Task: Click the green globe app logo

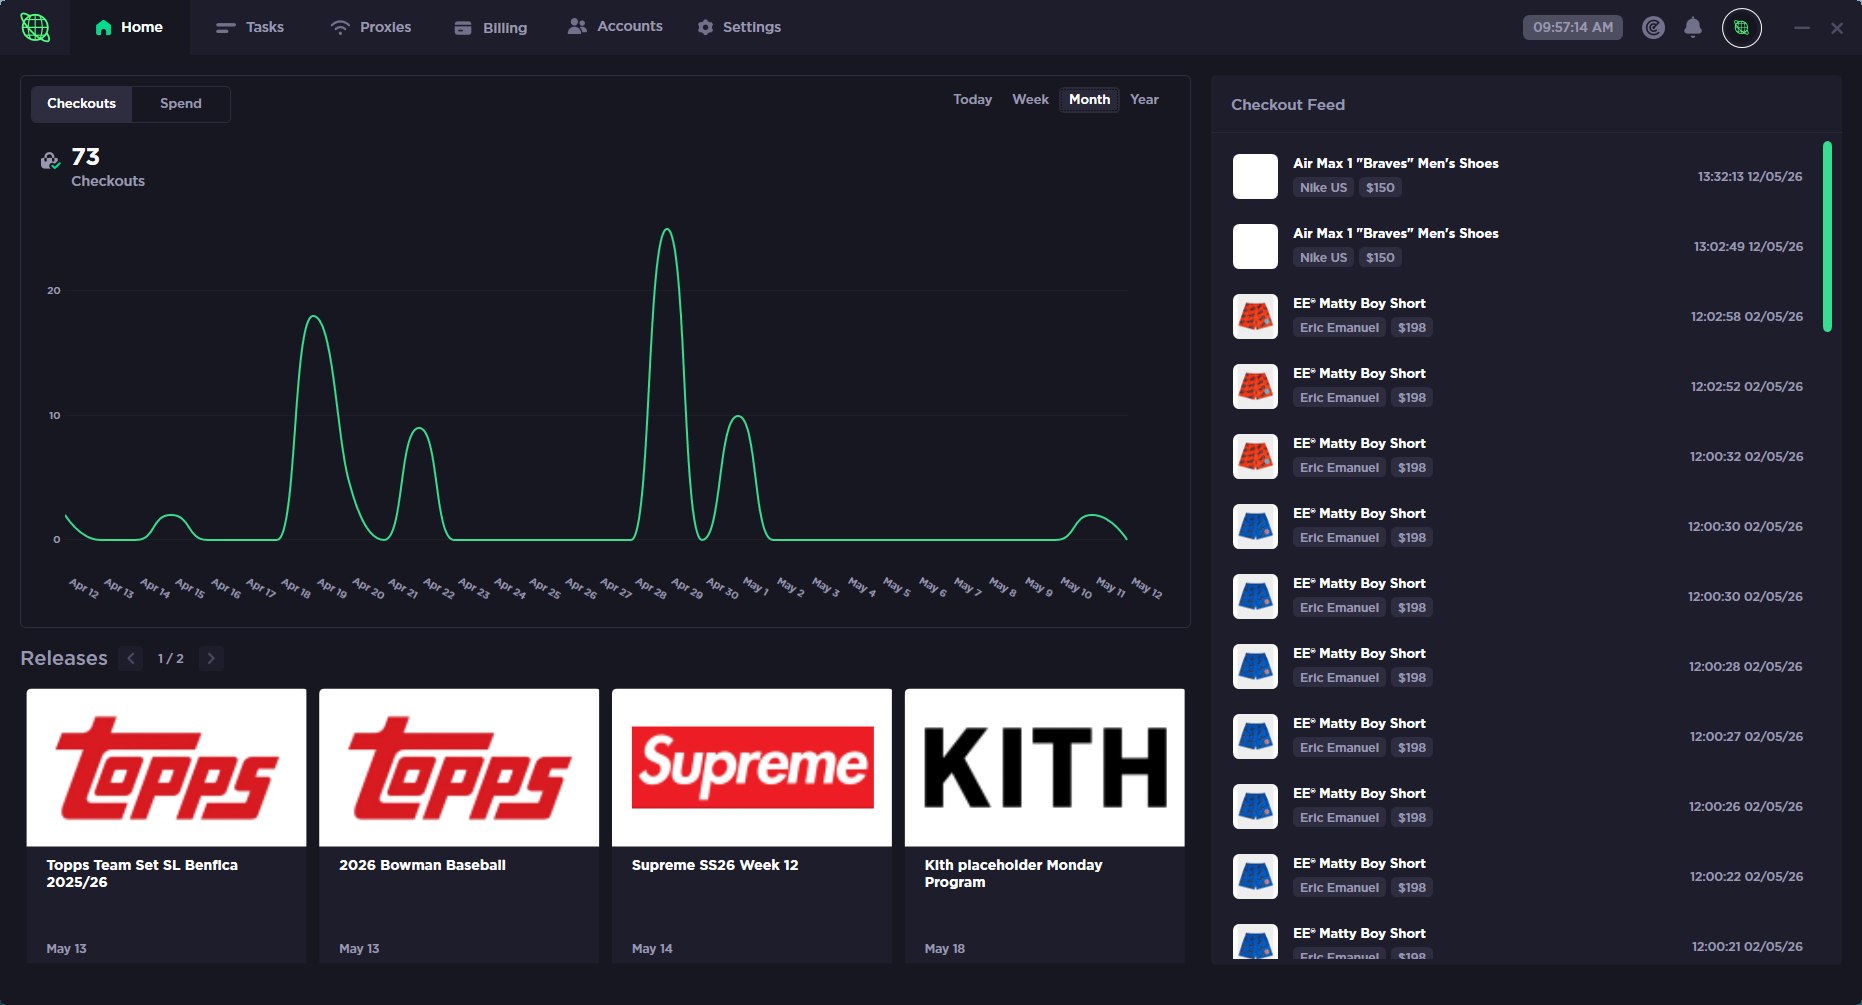Action: coord(35,27)
